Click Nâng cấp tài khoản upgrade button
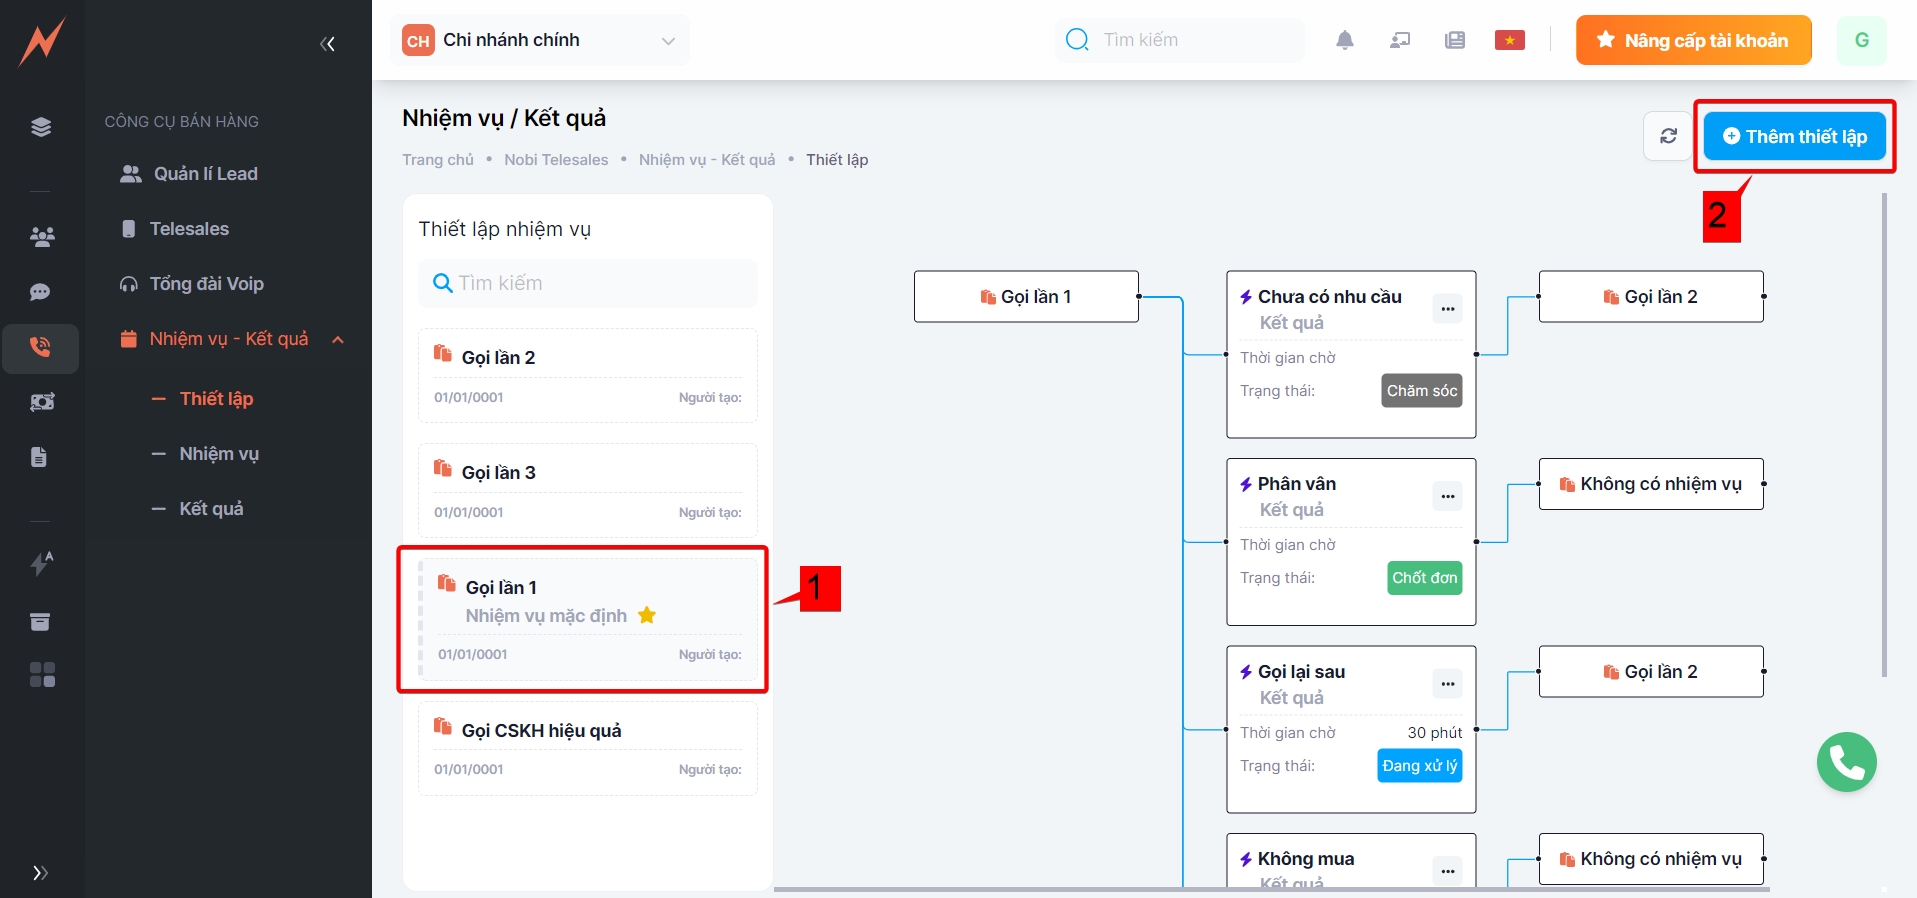Image resolution: width=1917 pixels, height=898 pixels. [x=1693, y=40]
